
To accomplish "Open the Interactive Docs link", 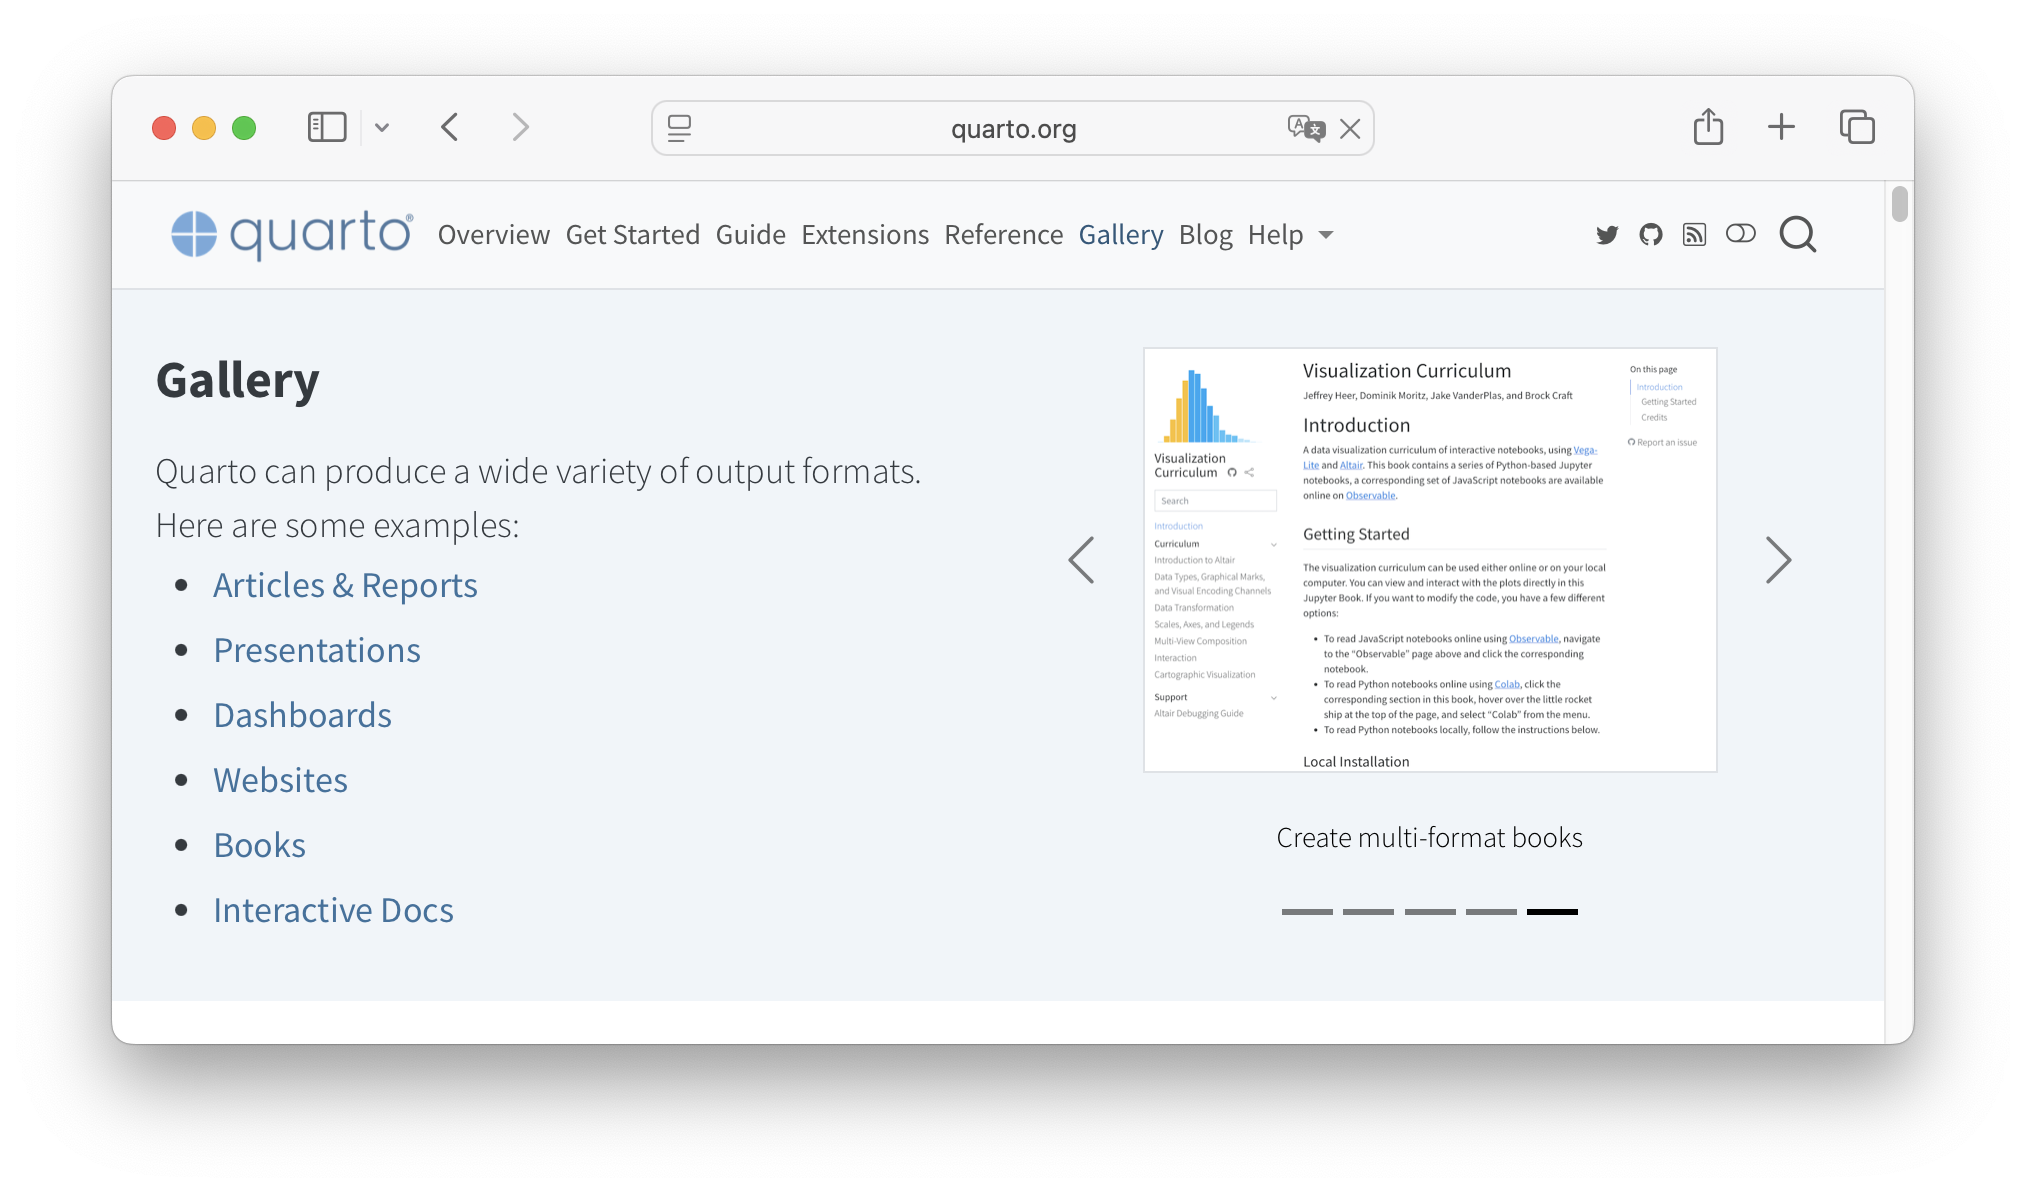I will tap(333, 910).
